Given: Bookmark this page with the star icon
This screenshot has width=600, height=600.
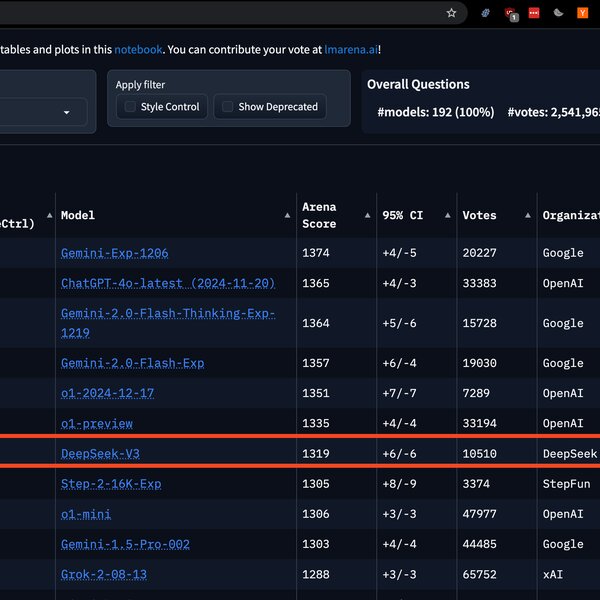Looking at the screenshot, I should pyautogui.click(x=451, y=13).
